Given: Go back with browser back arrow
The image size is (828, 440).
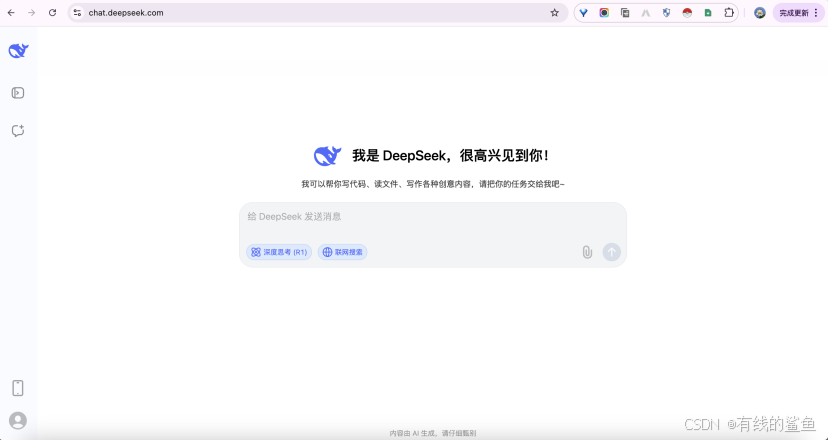Looking at the screenshot, I should click(x=11, y=13).
